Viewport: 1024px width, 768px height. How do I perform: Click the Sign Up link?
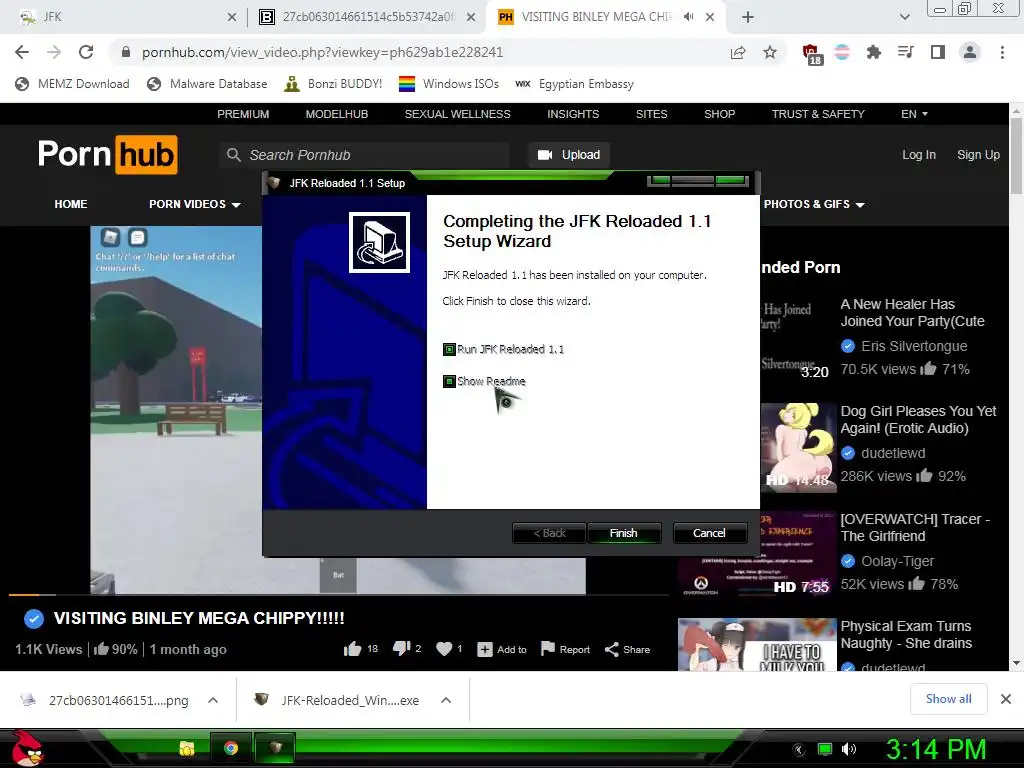978,155
